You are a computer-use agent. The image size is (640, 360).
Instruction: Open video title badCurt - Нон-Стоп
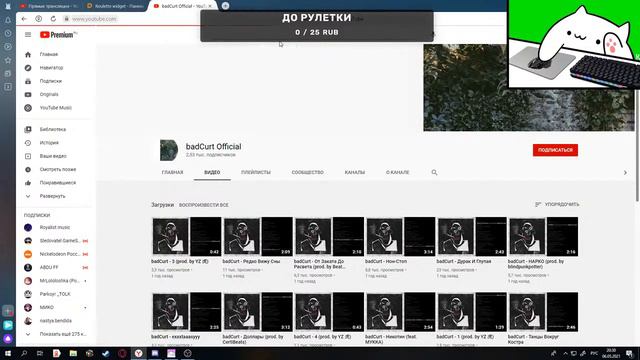pos(386,261)
